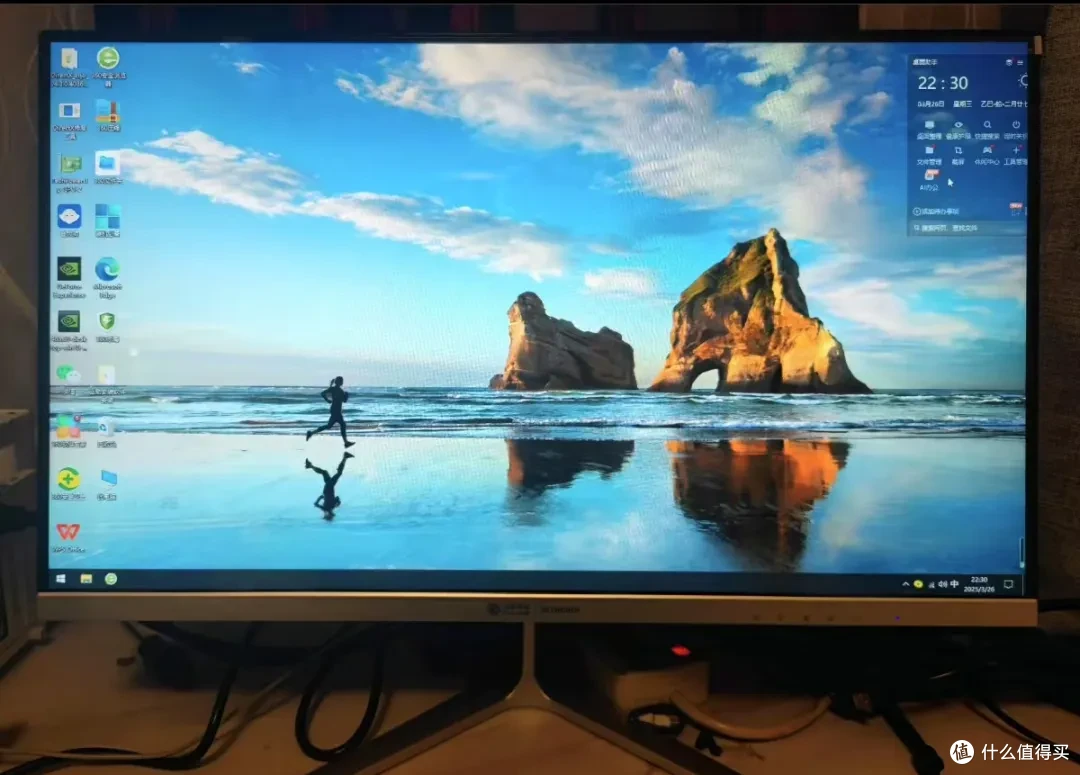Click the add to-do item link

[x=936, y=211]
